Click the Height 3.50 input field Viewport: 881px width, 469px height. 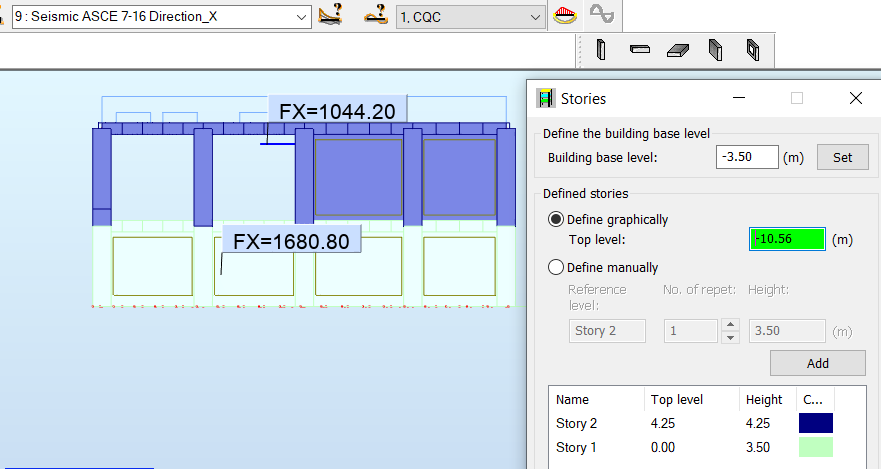pos(787,331)
